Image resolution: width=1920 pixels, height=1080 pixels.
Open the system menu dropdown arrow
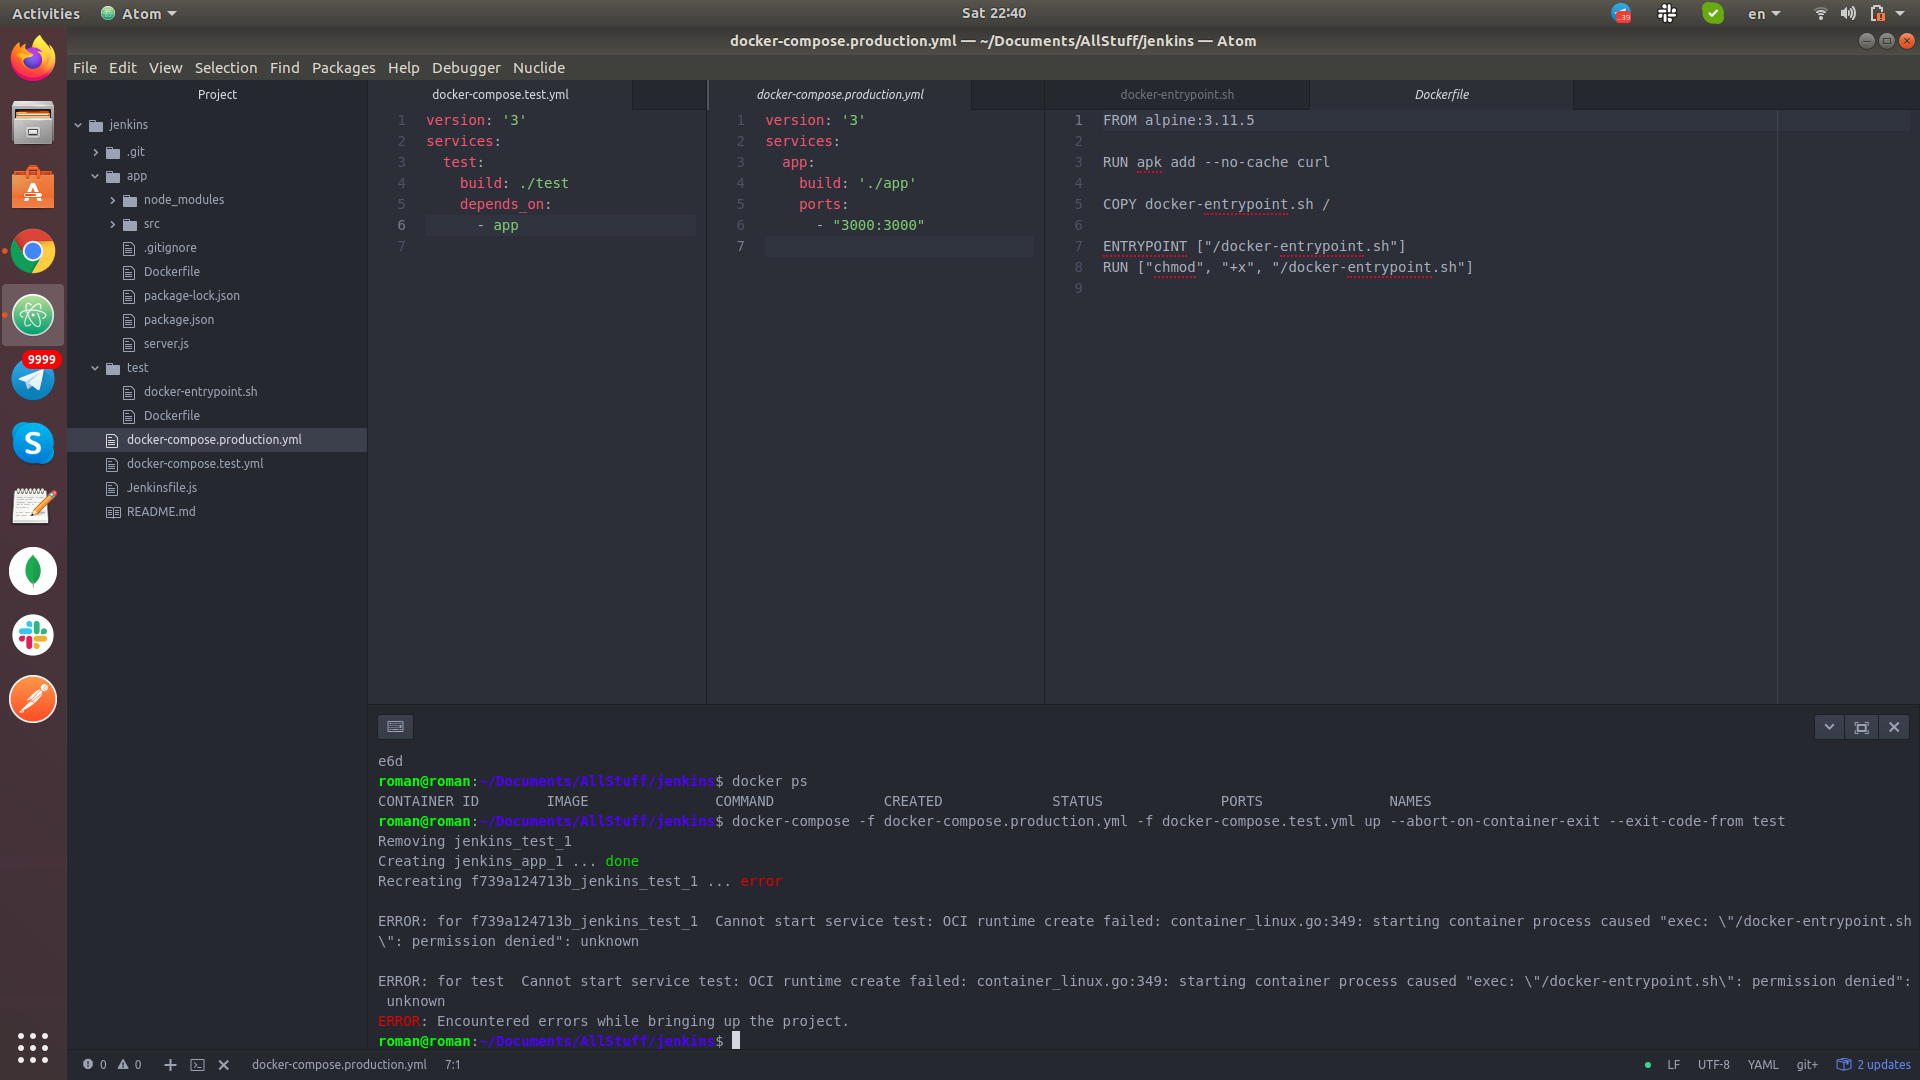[1900, 14]
